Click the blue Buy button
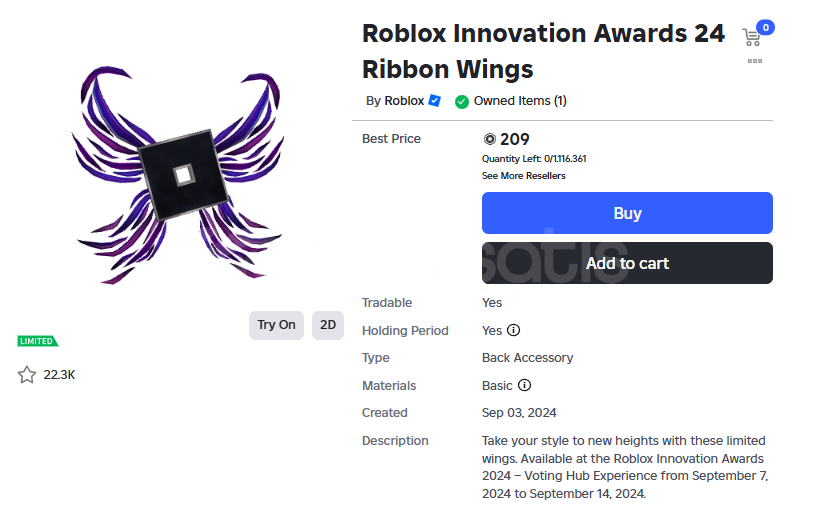This screenshot has width=820, height=521. tap(627, 213)
